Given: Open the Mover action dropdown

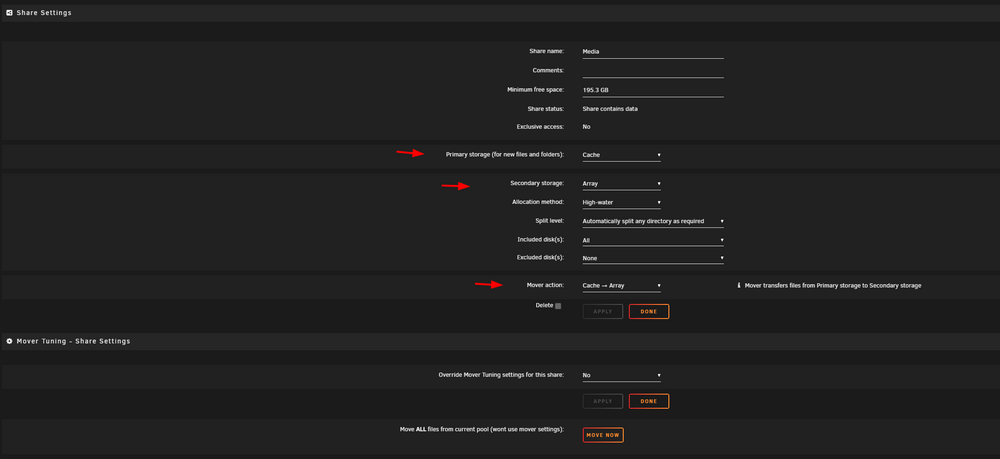Looking at the screenshot, I should (621, 286).
